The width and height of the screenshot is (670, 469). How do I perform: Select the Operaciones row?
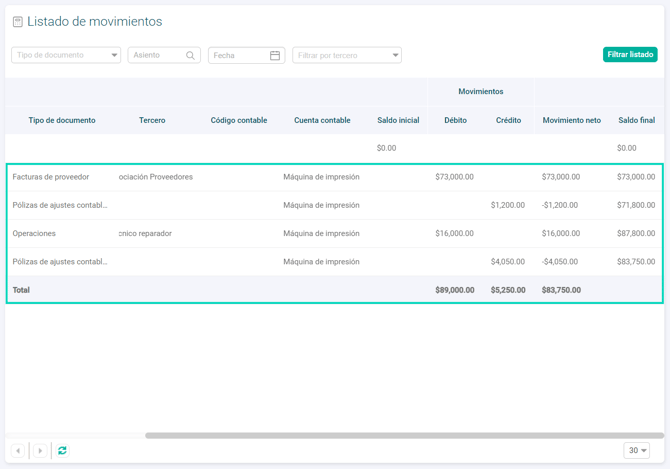[34, 234]
